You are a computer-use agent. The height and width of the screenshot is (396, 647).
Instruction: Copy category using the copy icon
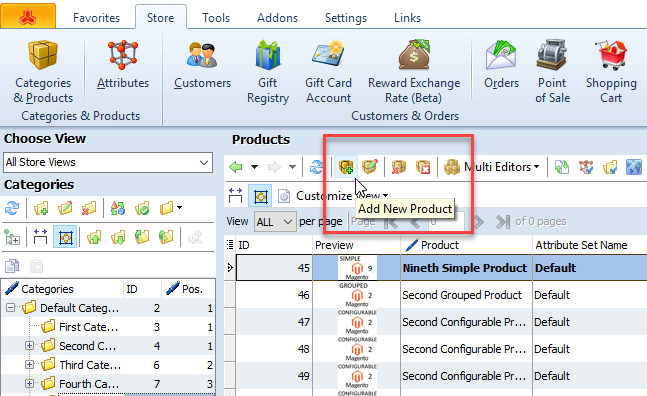(12, 266)
